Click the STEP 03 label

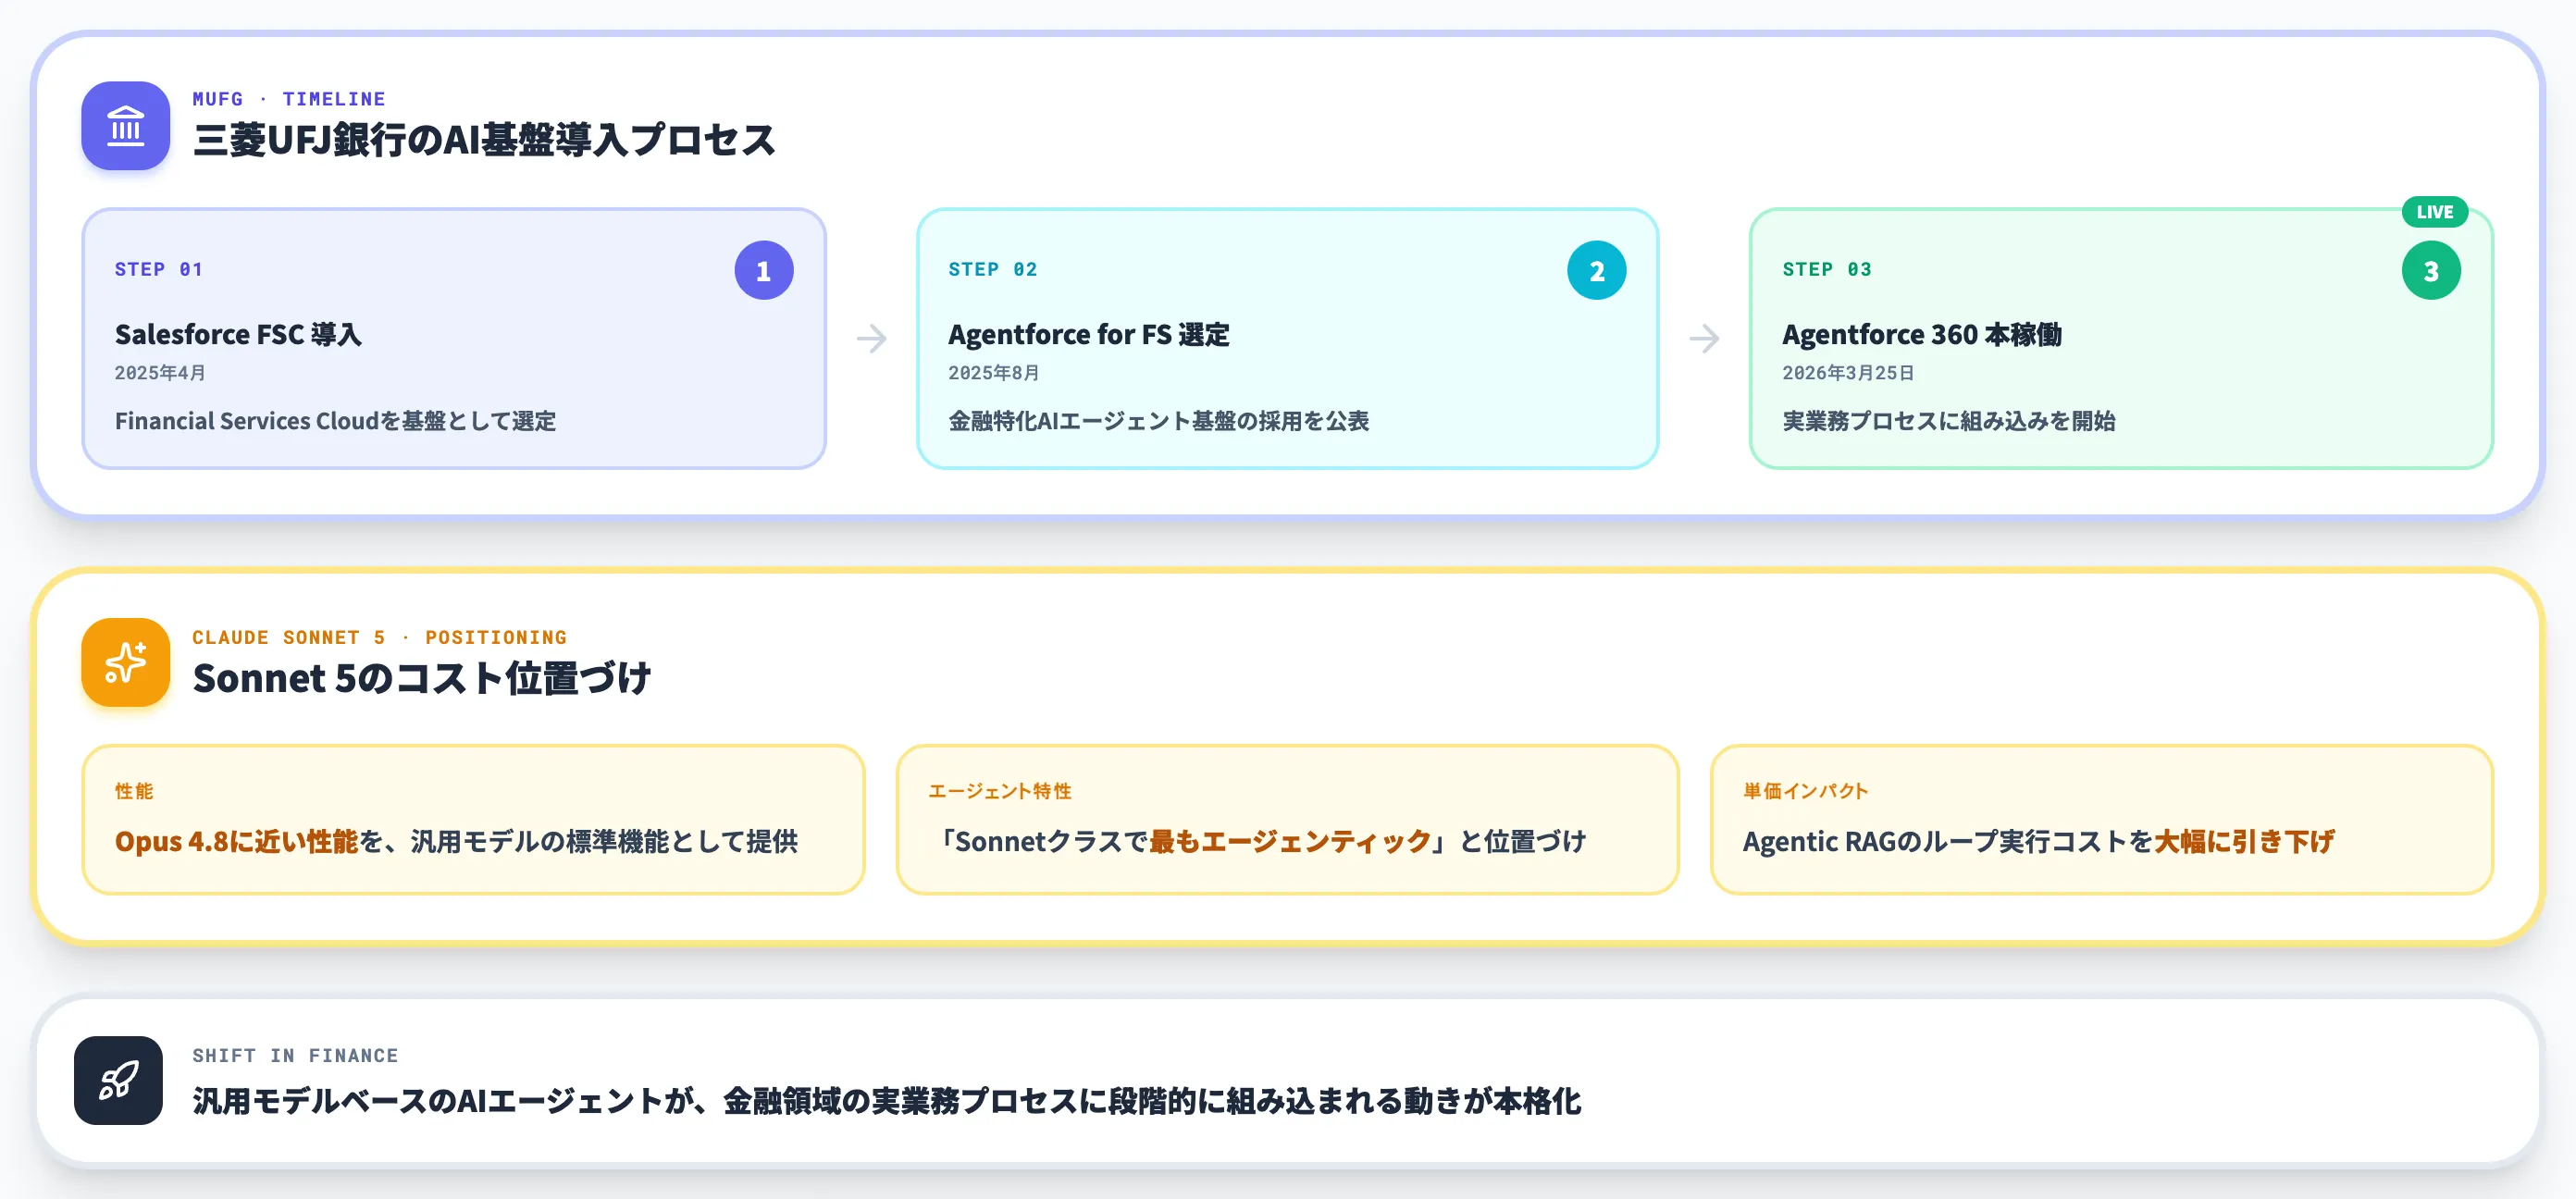[1827, 269]
